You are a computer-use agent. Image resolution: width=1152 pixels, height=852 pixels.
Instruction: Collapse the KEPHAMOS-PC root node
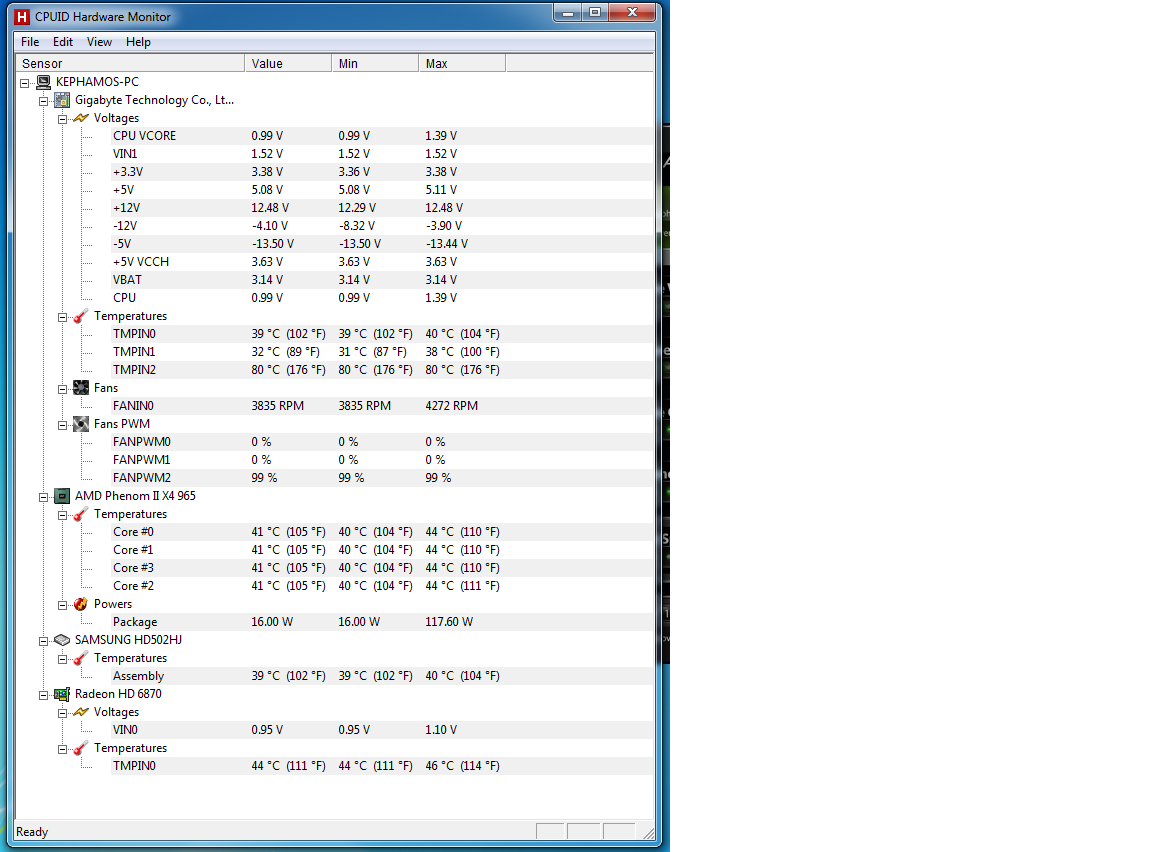click(x=24, y=83)
